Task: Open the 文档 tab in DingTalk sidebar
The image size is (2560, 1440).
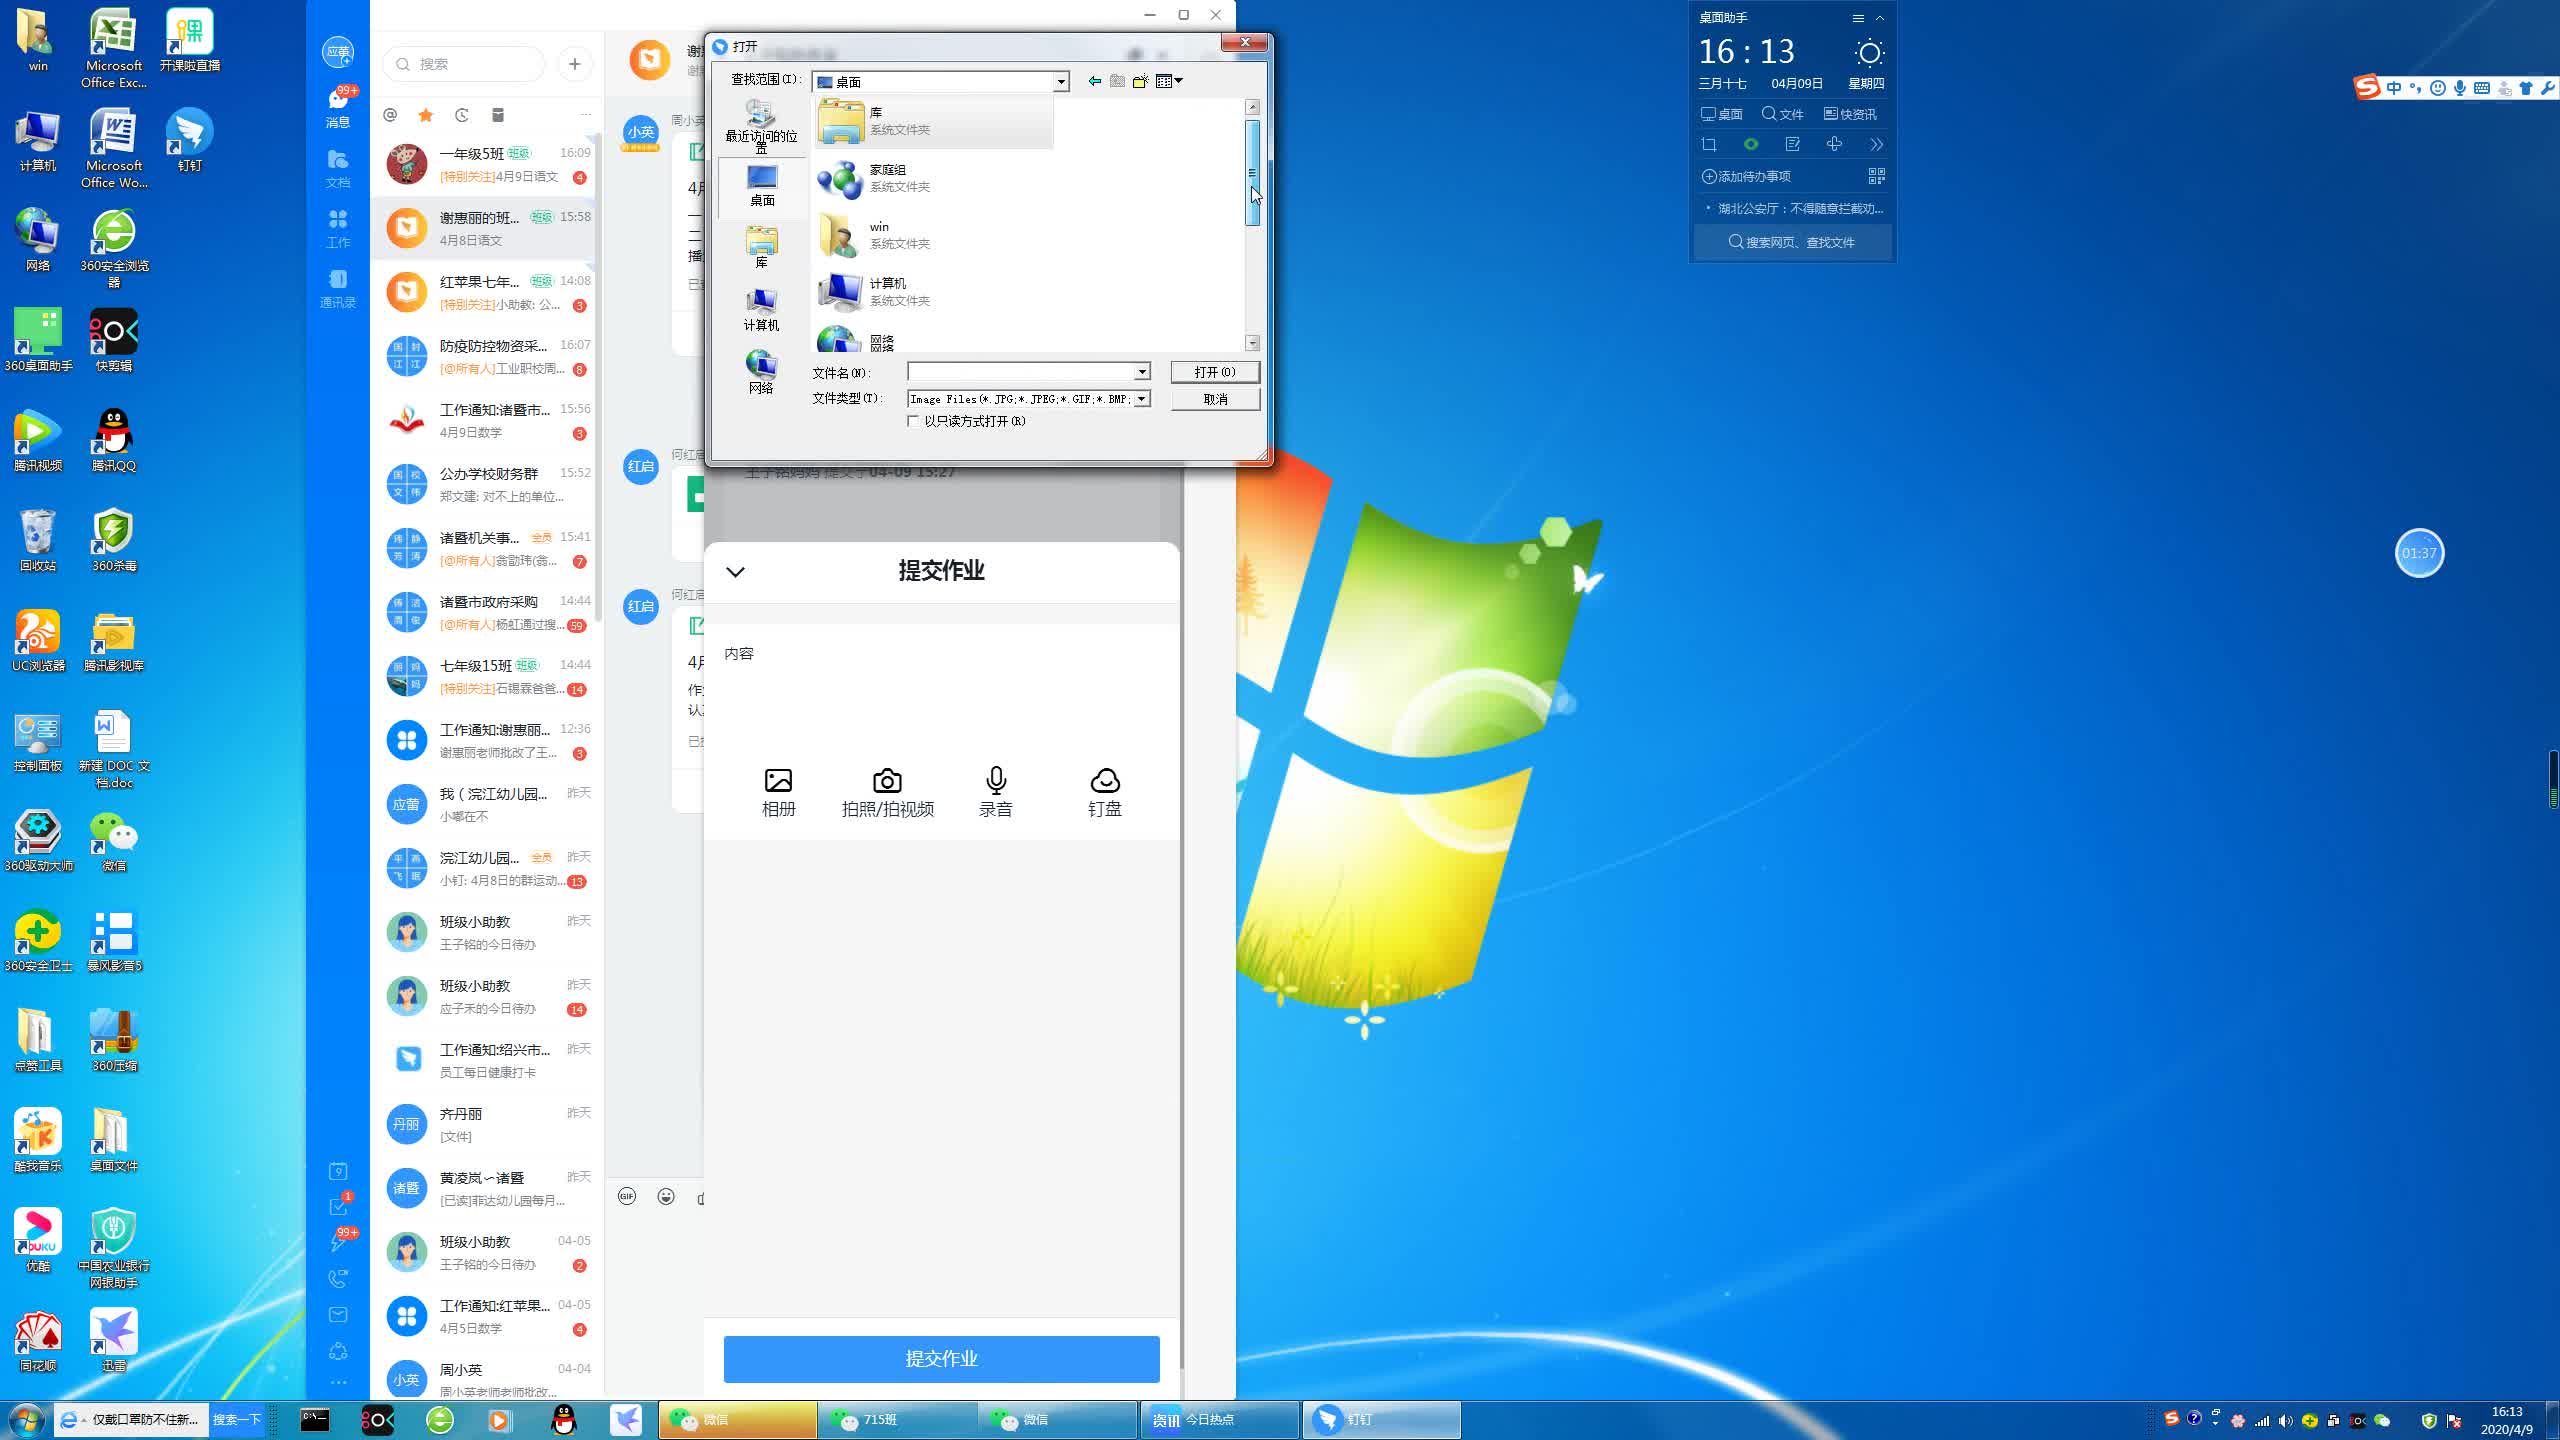Action: pos(338,169)
